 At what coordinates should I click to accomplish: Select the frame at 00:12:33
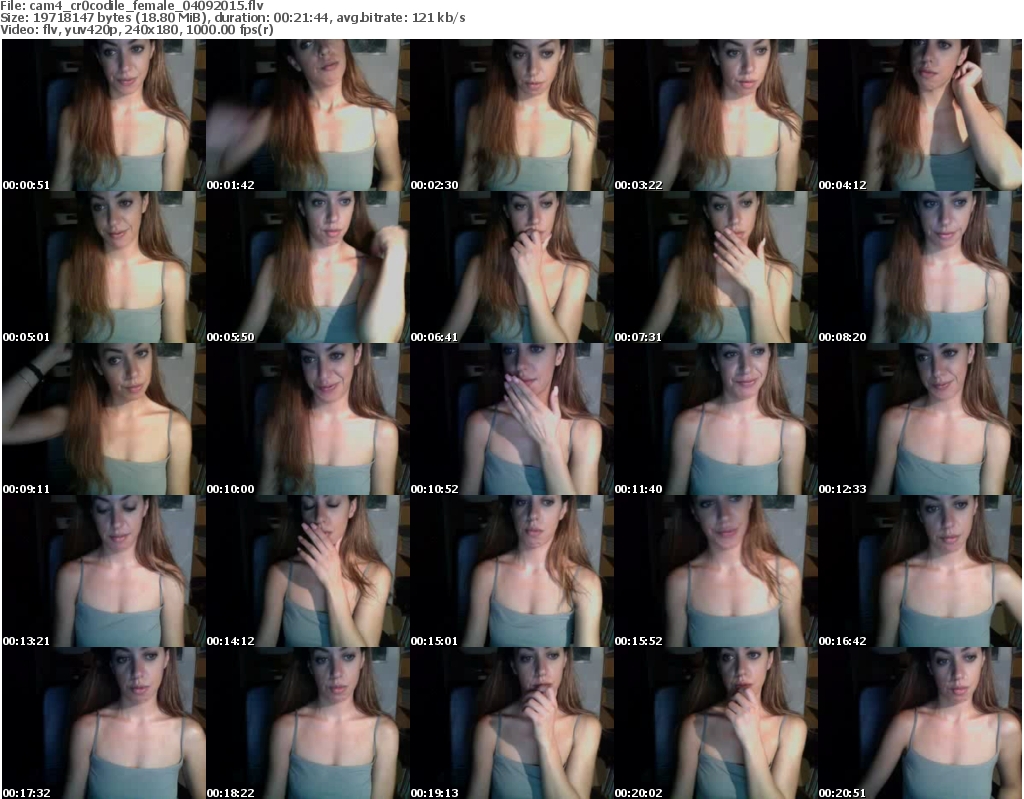pyautogui.click(x=920, y=419)
